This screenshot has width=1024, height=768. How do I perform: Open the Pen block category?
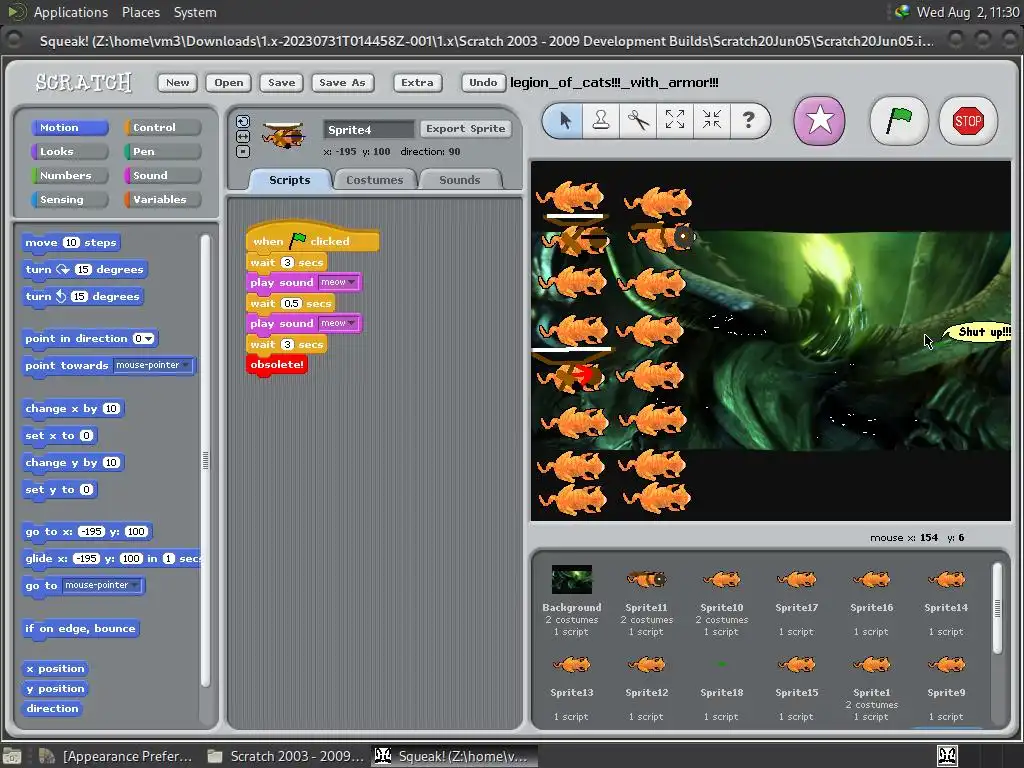162,152
